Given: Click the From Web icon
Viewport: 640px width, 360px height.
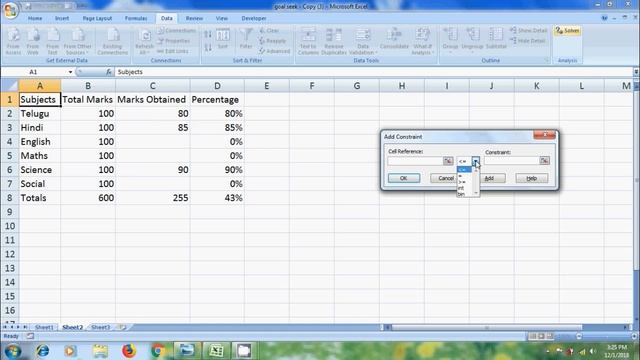Looking at the screenshot, I should [x=33, y=41].
